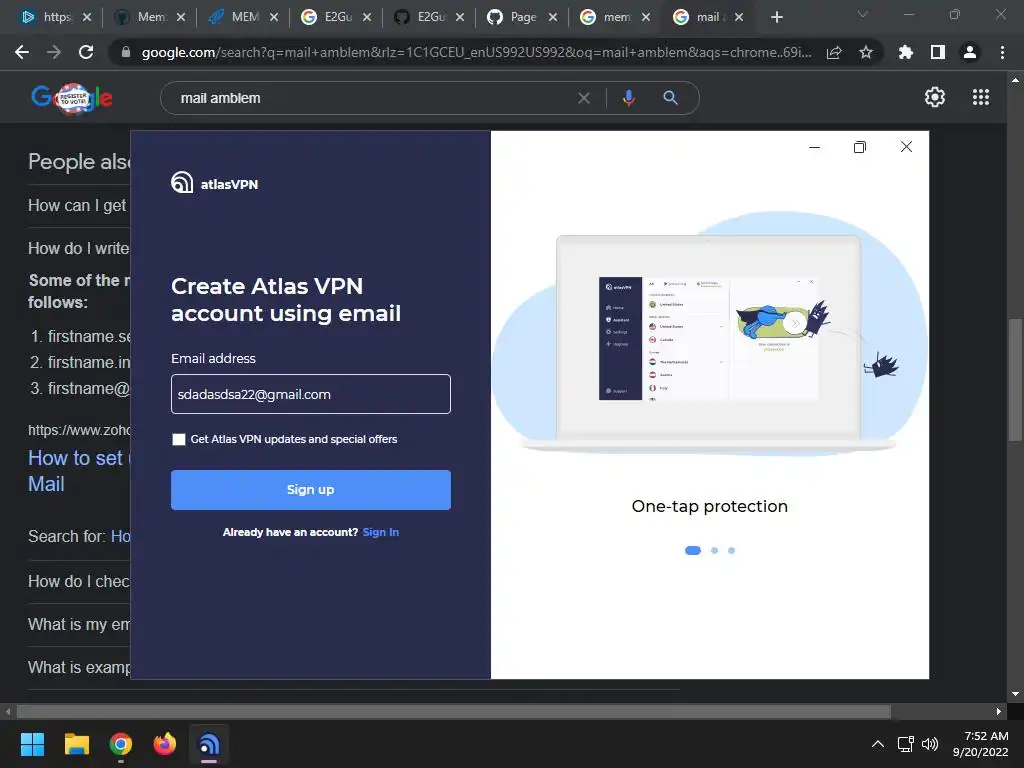
Task: Bookmark this page with star icon
Action: pos(866,52)
